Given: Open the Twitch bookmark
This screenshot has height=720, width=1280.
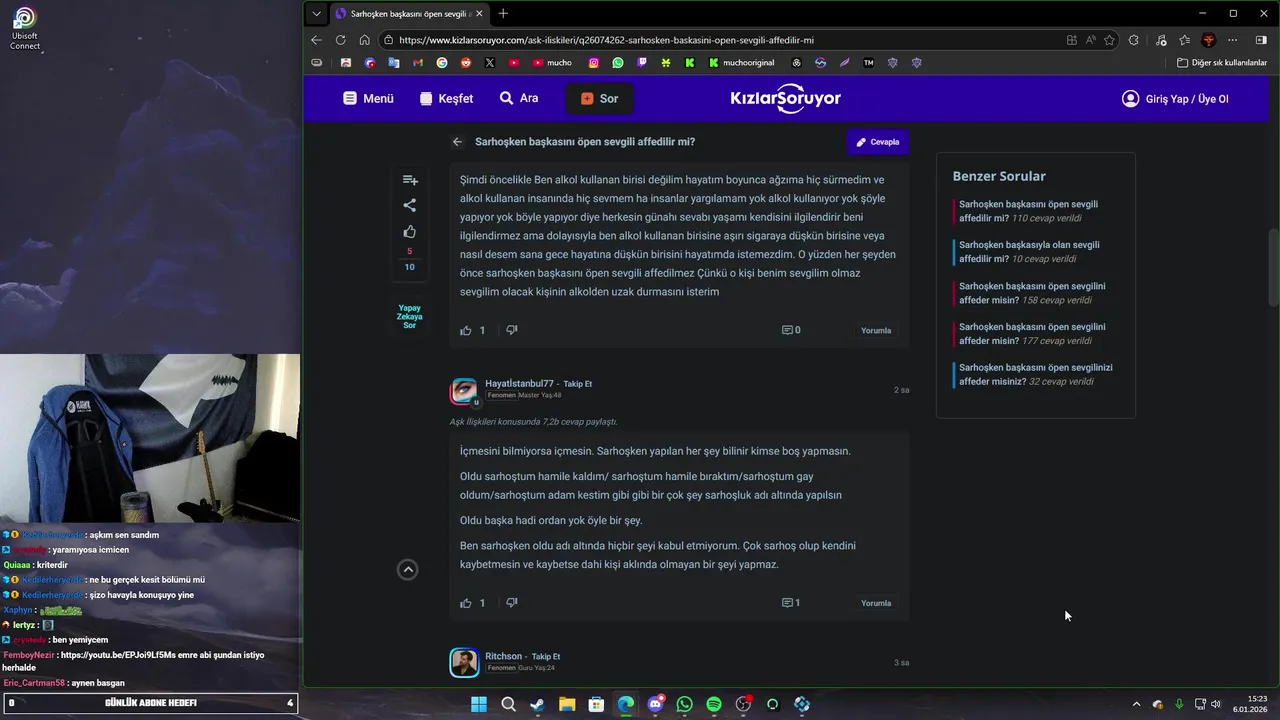Looking at the screenshot, I should 642,62.
